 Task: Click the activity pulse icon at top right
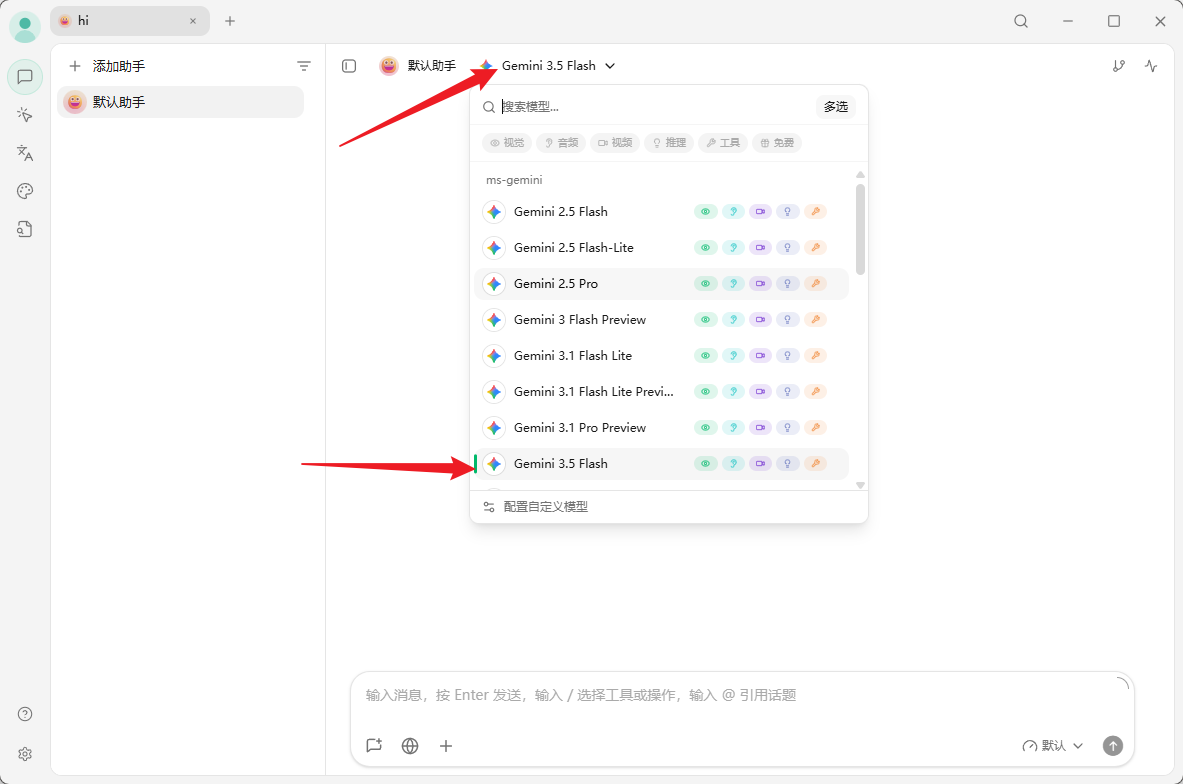point(1151,66)
